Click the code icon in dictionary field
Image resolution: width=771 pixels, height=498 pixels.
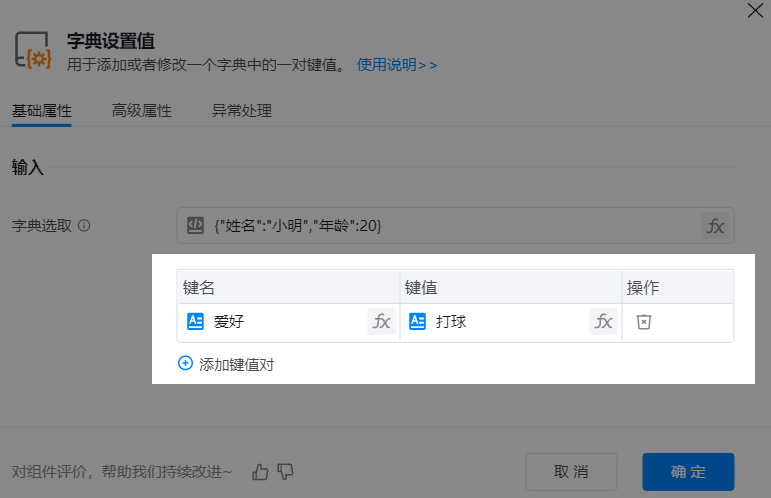point(196,226)
